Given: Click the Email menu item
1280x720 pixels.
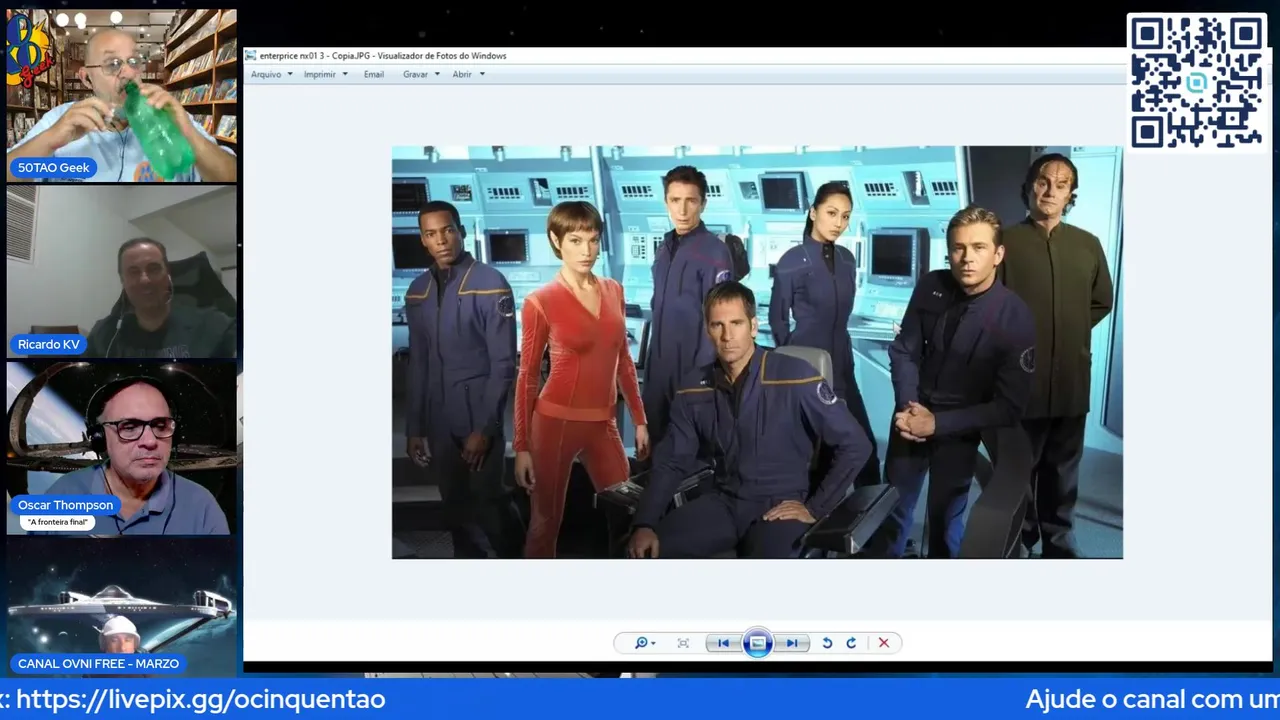Looking at the screenshot, I should 373,74.
